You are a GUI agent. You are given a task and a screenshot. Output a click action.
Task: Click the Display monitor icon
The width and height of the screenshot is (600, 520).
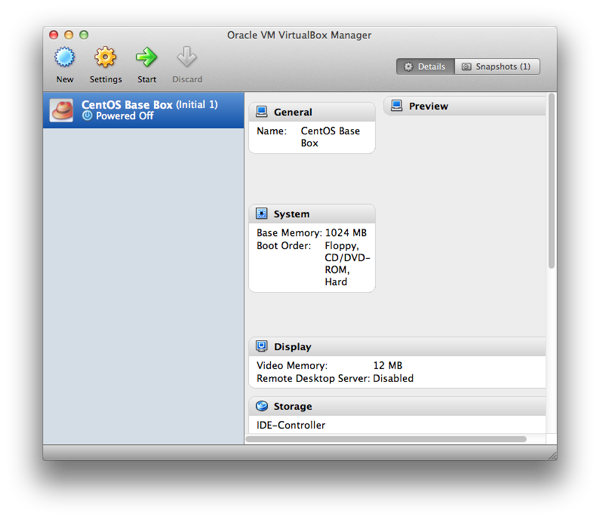(262, 347)
